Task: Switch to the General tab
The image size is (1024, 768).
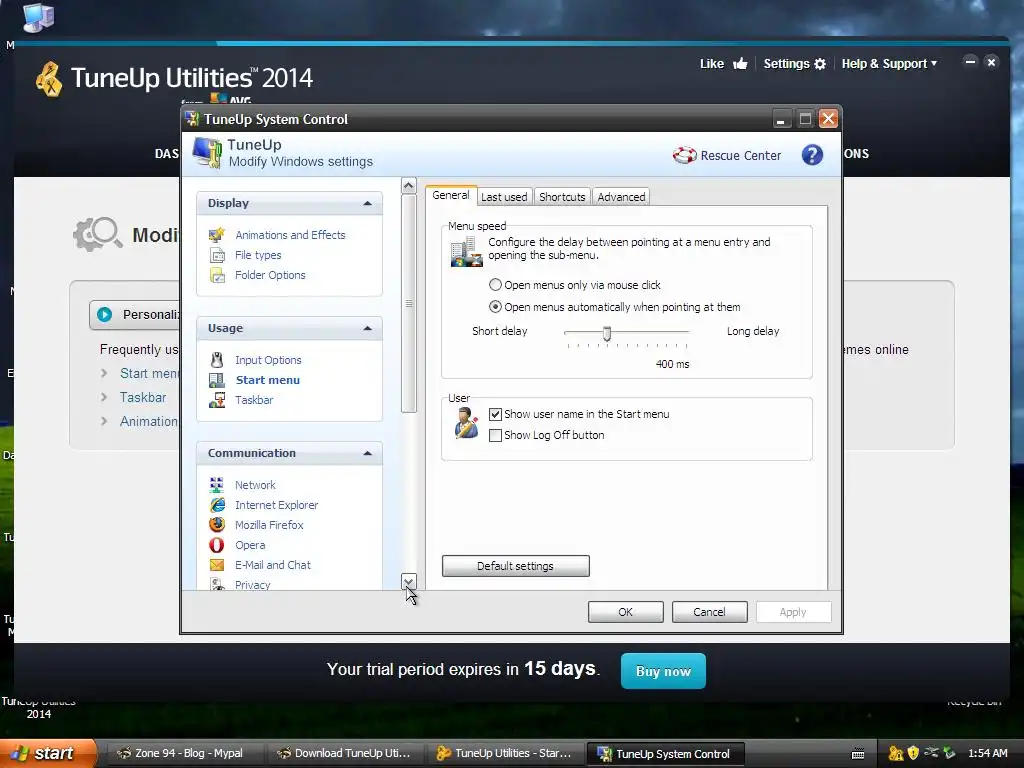Action: coord(451,195)
